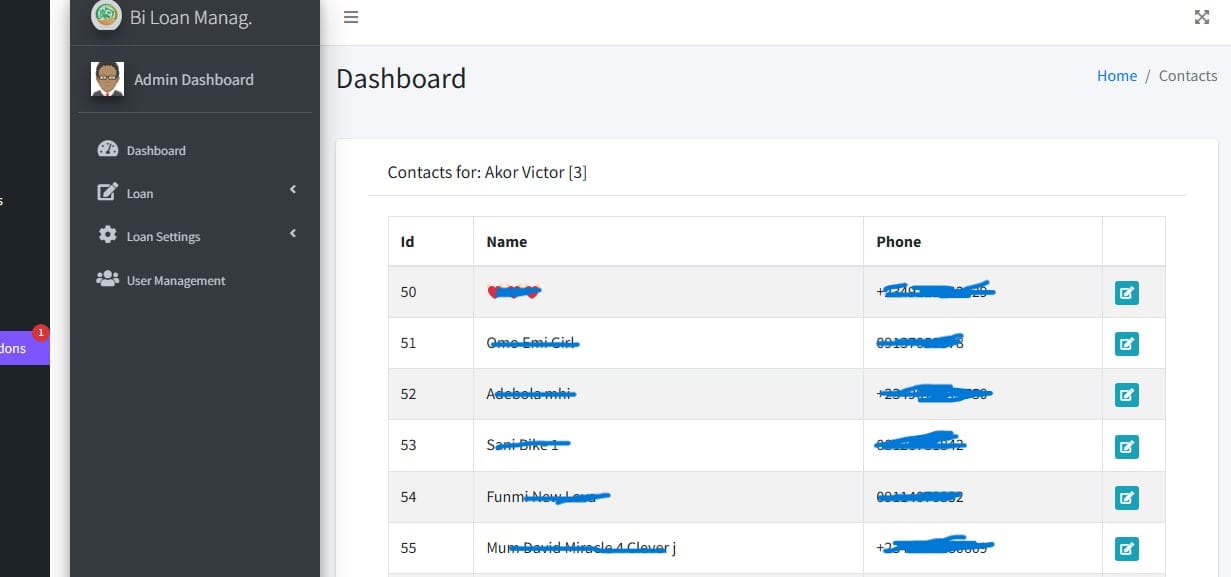
Task: Open the User Management menu item
Action: click(176, 281)
